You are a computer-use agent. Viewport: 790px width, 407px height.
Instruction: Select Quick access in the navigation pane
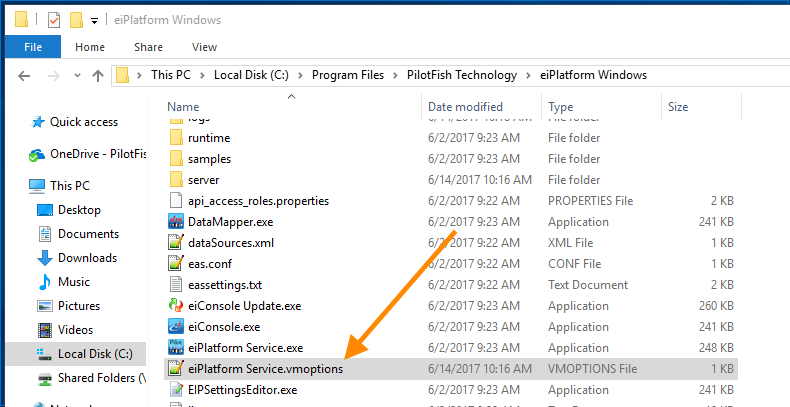click(x=84, y=122)
